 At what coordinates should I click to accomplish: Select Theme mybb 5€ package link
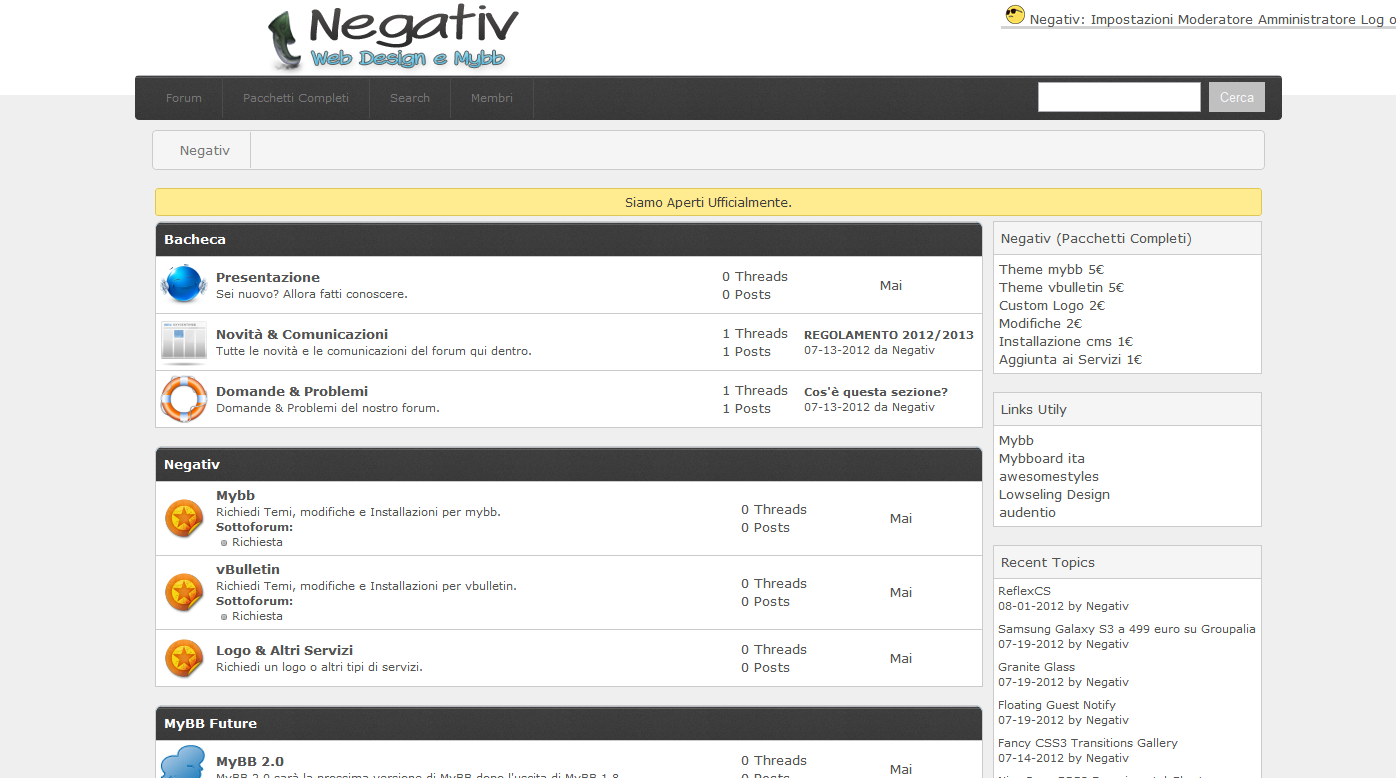(1051, 269)
